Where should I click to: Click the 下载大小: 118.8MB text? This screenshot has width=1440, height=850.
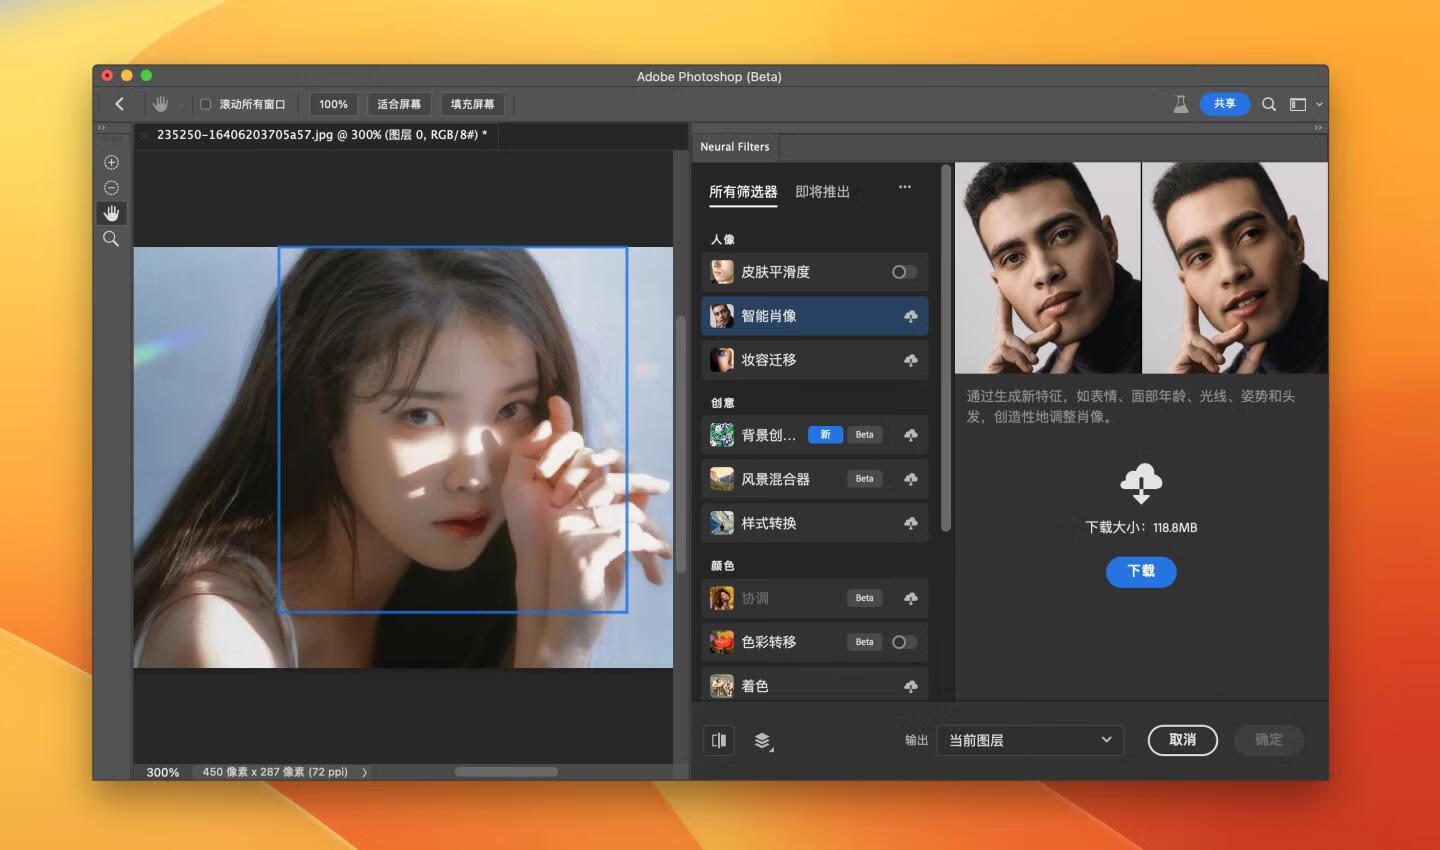tap(1141, 527)
